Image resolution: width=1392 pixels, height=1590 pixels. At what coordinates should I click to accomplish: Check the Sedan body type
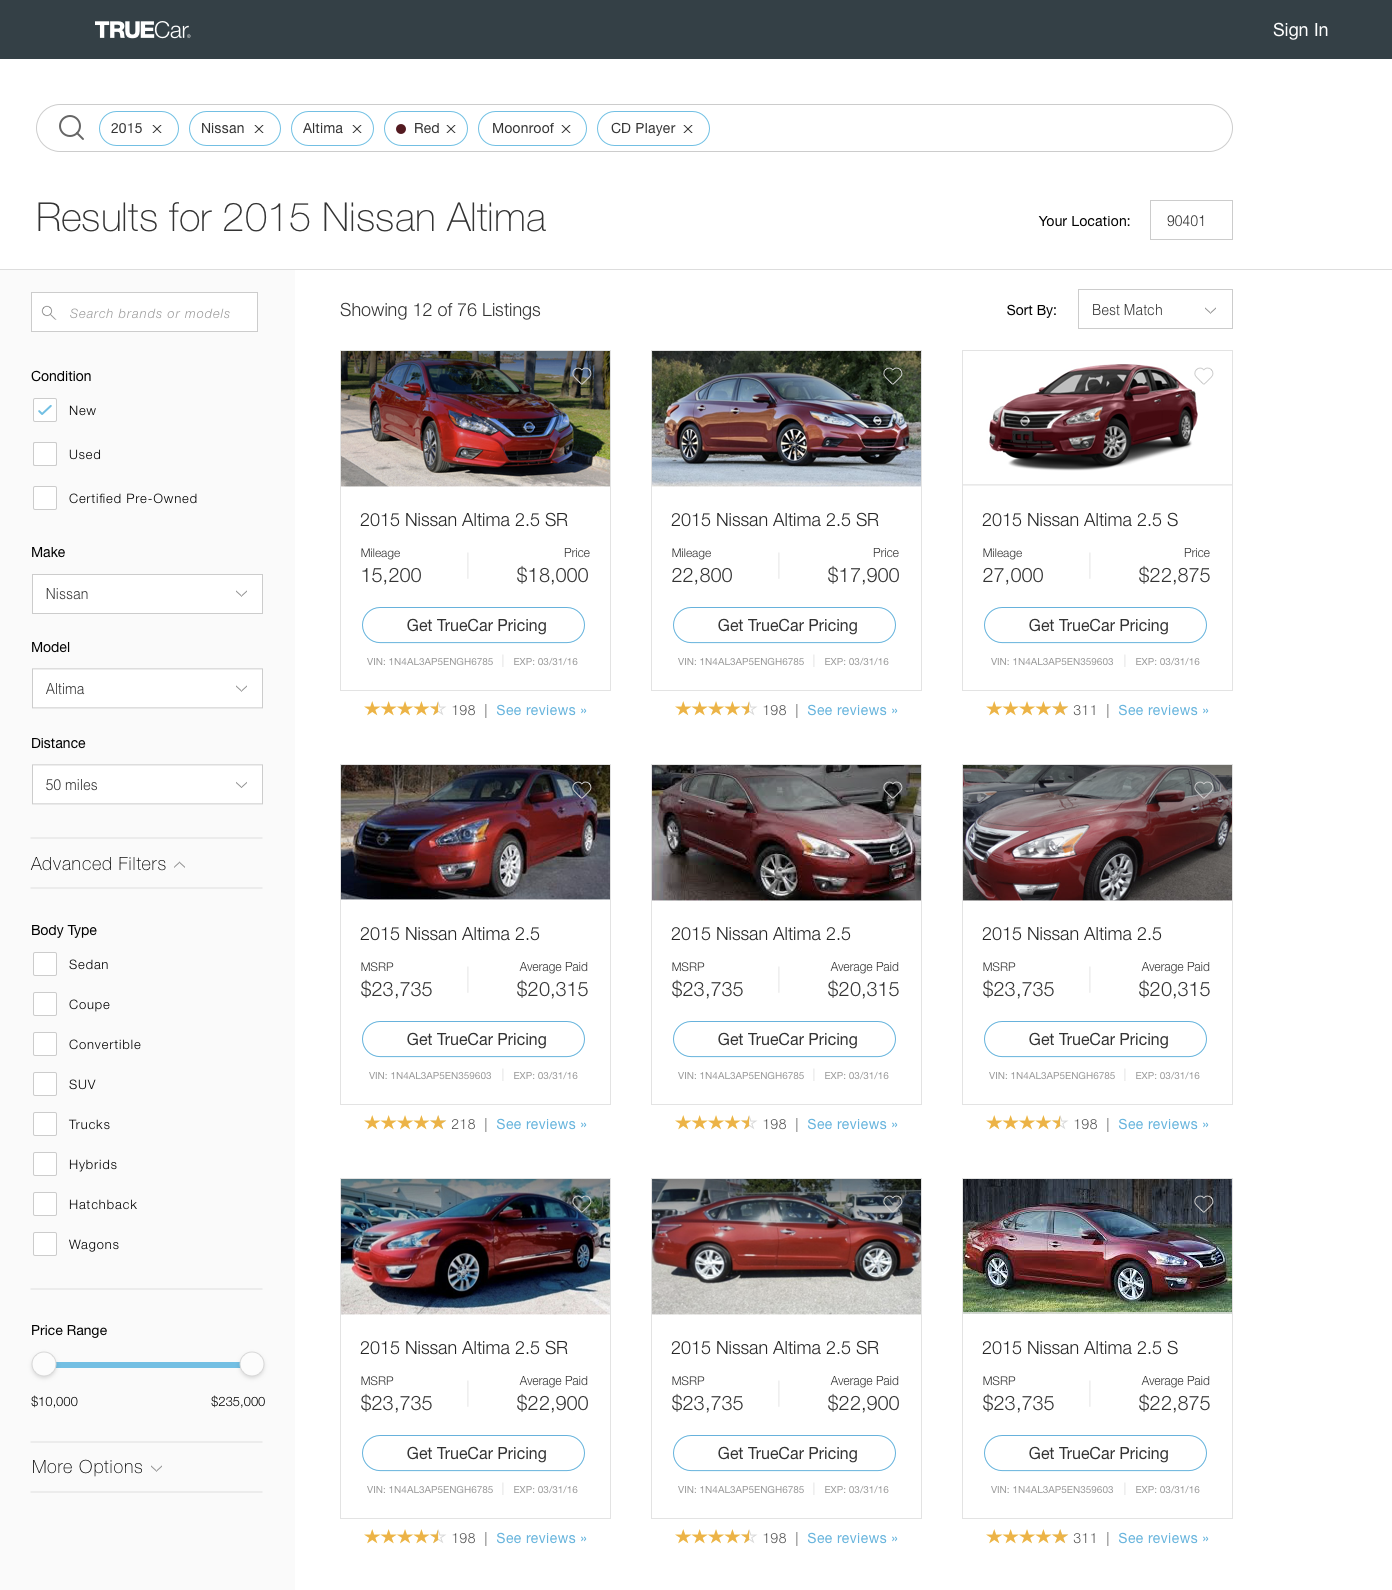coord(45,964)
